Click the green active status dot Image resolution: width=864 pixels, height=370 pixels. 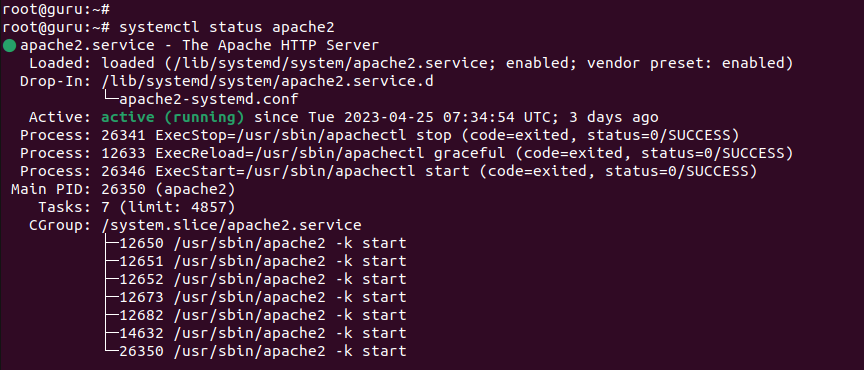[x=9, y=45]
